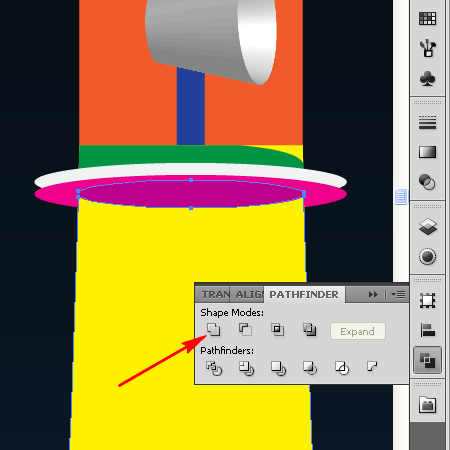
Task: Open the Swatches panel from the dock
Action: coord(427,19)
